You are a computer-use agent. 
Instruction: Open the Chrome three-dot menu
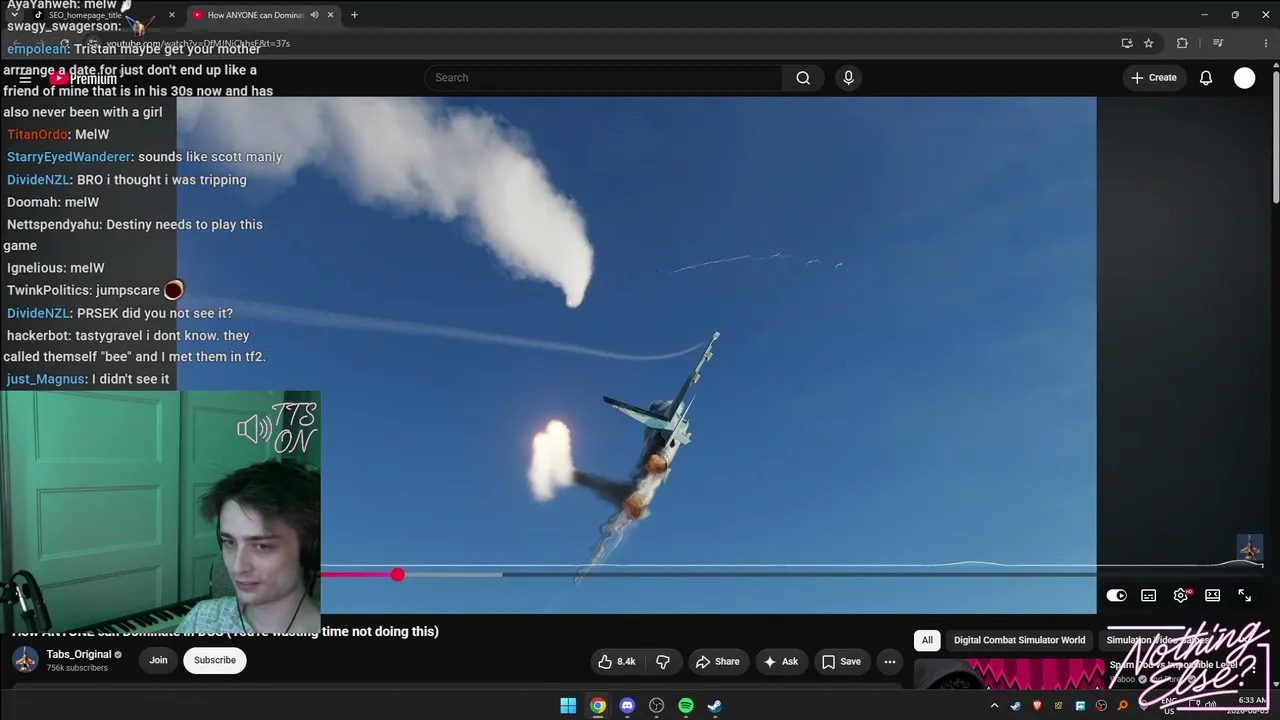(x=1265, y=43)
